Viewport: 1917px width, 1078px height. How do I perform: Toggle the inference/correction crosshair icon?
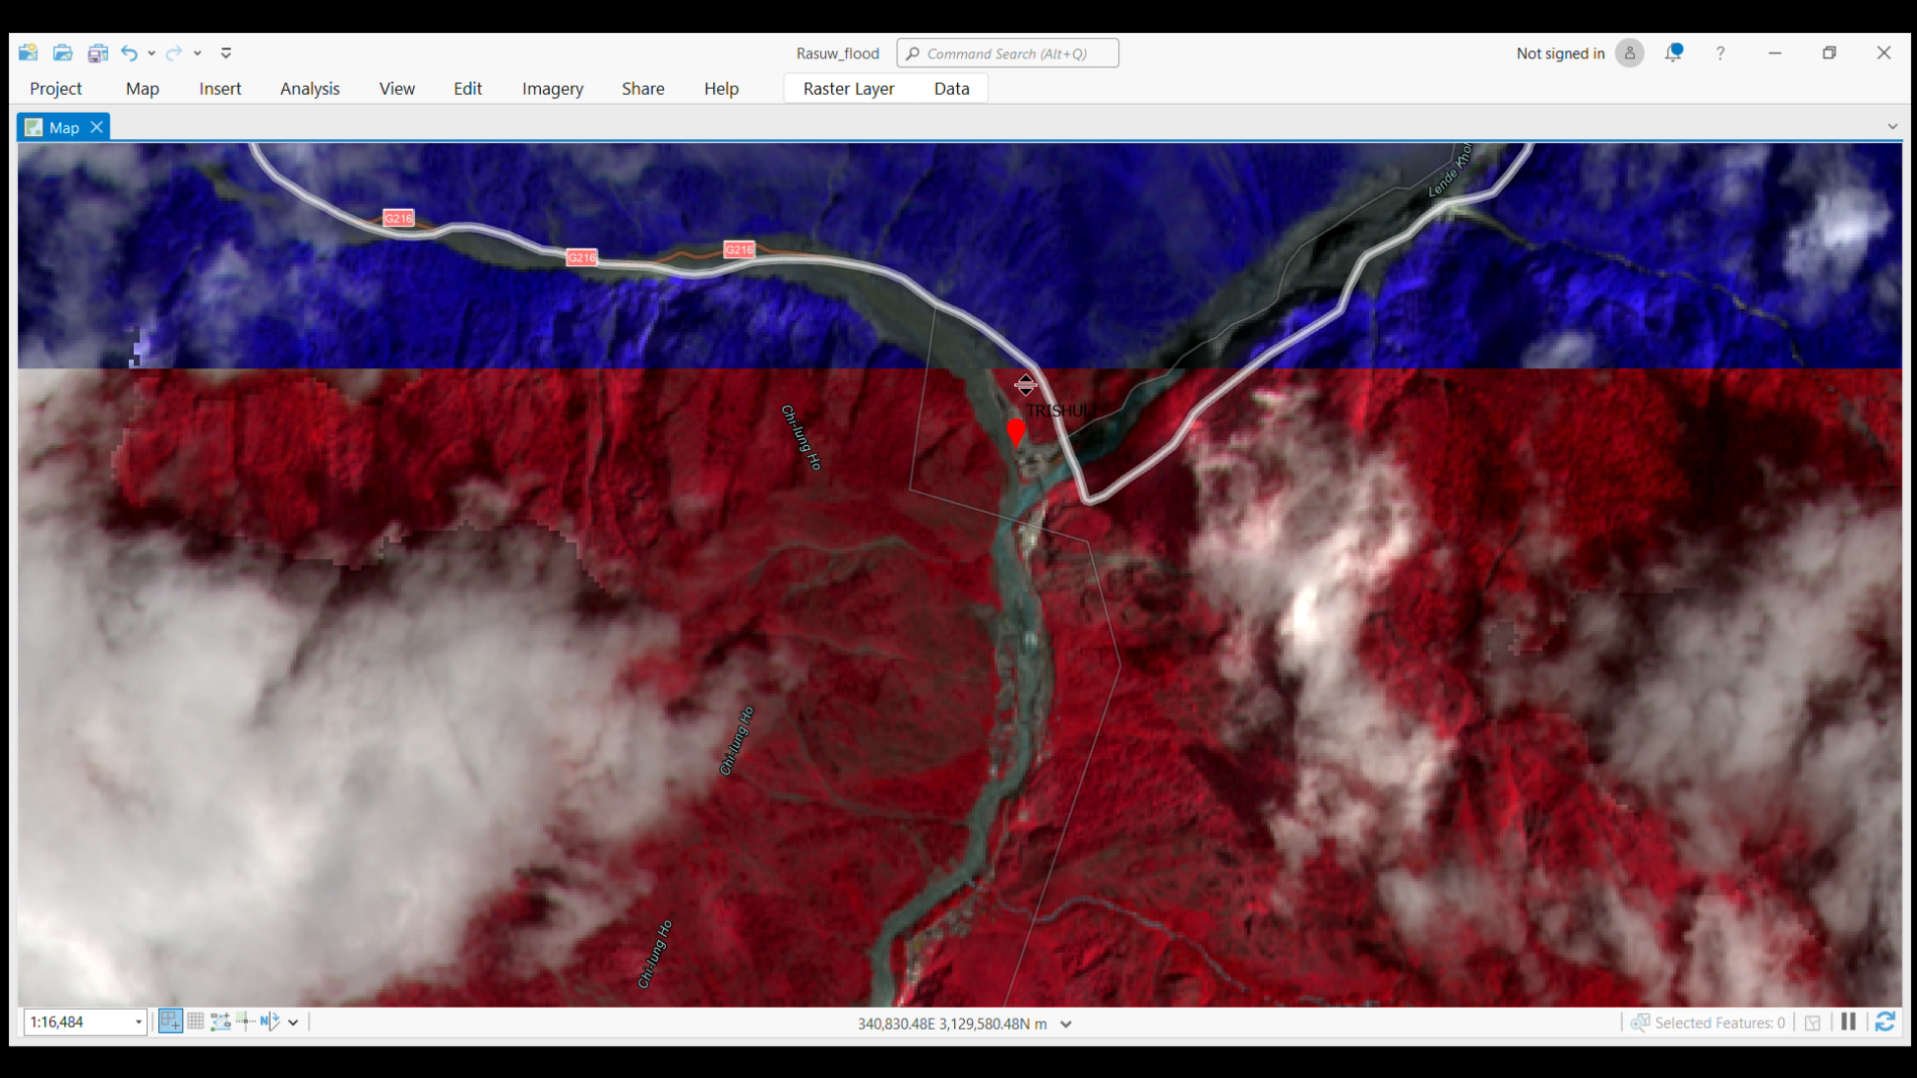[x=245, y=1021]
